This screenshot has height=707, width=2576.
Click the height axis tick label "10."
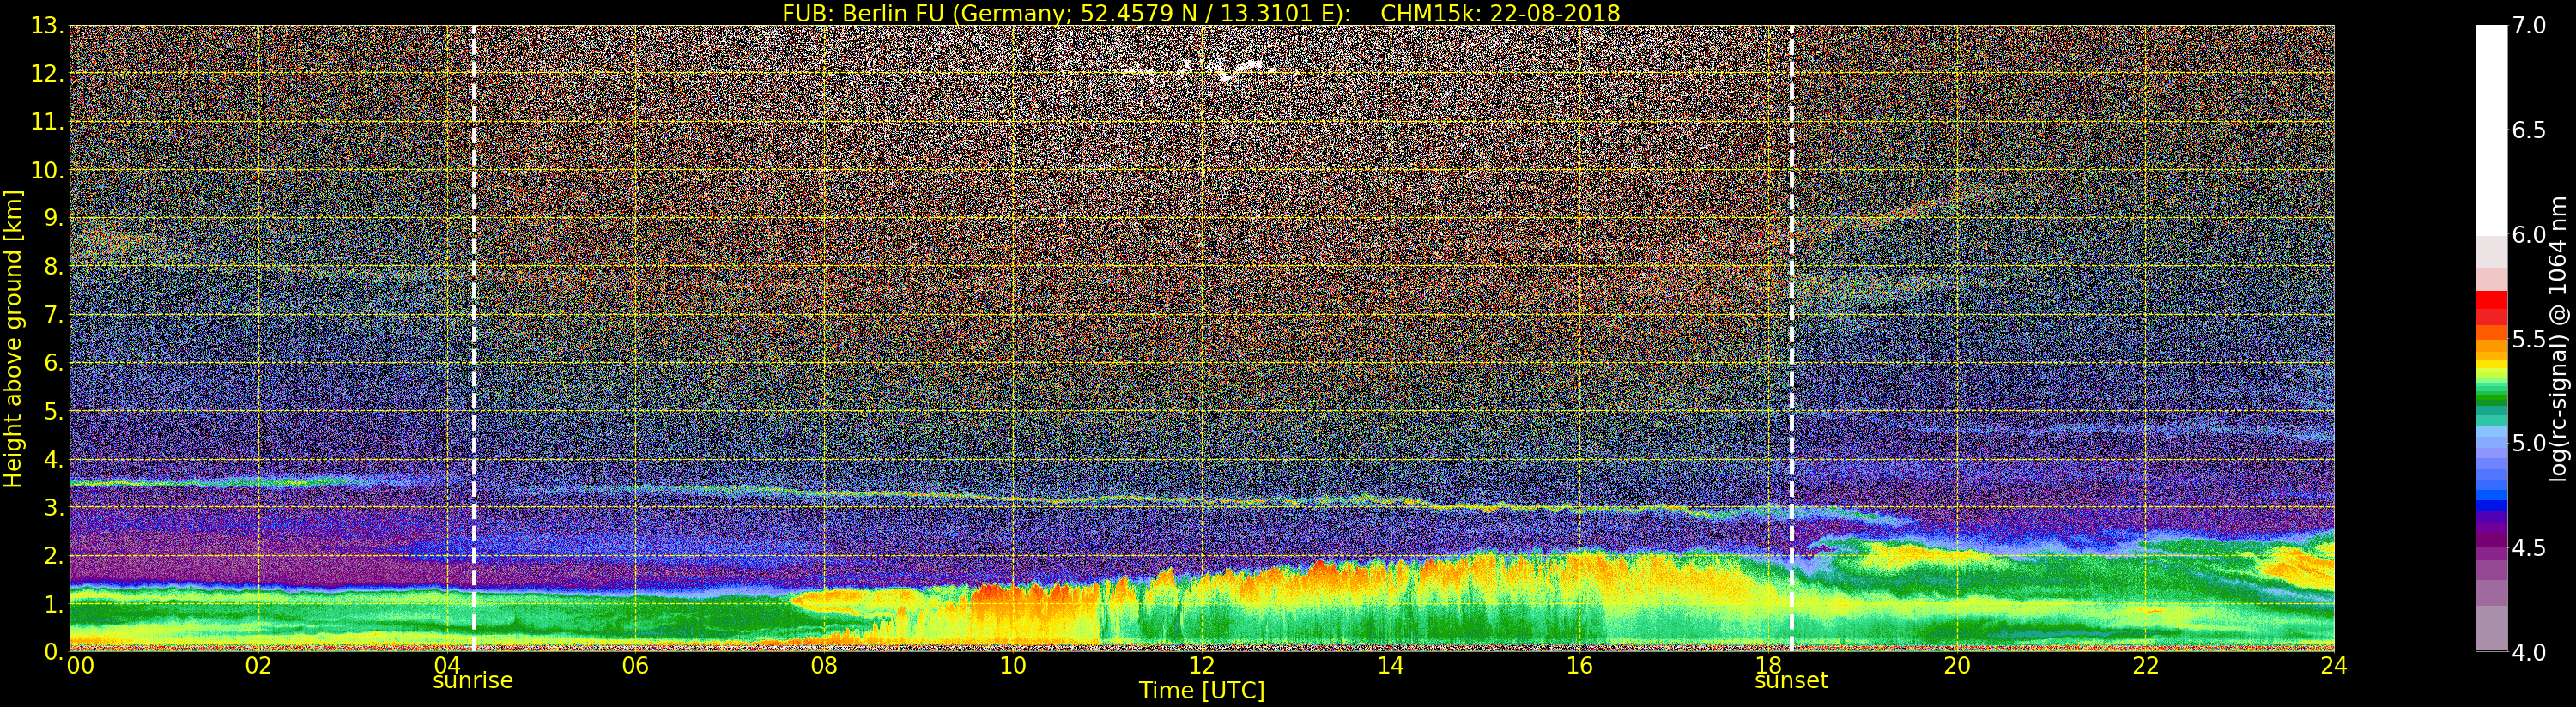[x=47, y=170]
